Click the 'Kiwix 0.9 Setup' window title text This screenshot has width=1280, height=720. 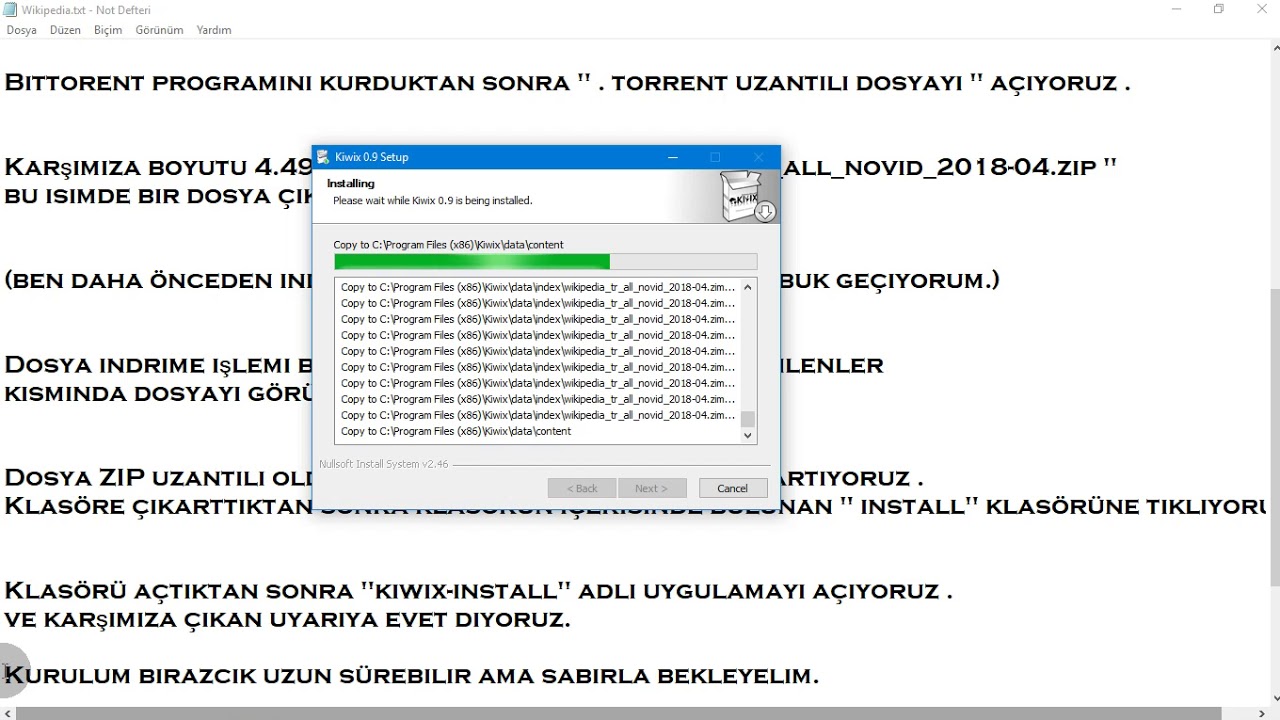click(372, 157)
